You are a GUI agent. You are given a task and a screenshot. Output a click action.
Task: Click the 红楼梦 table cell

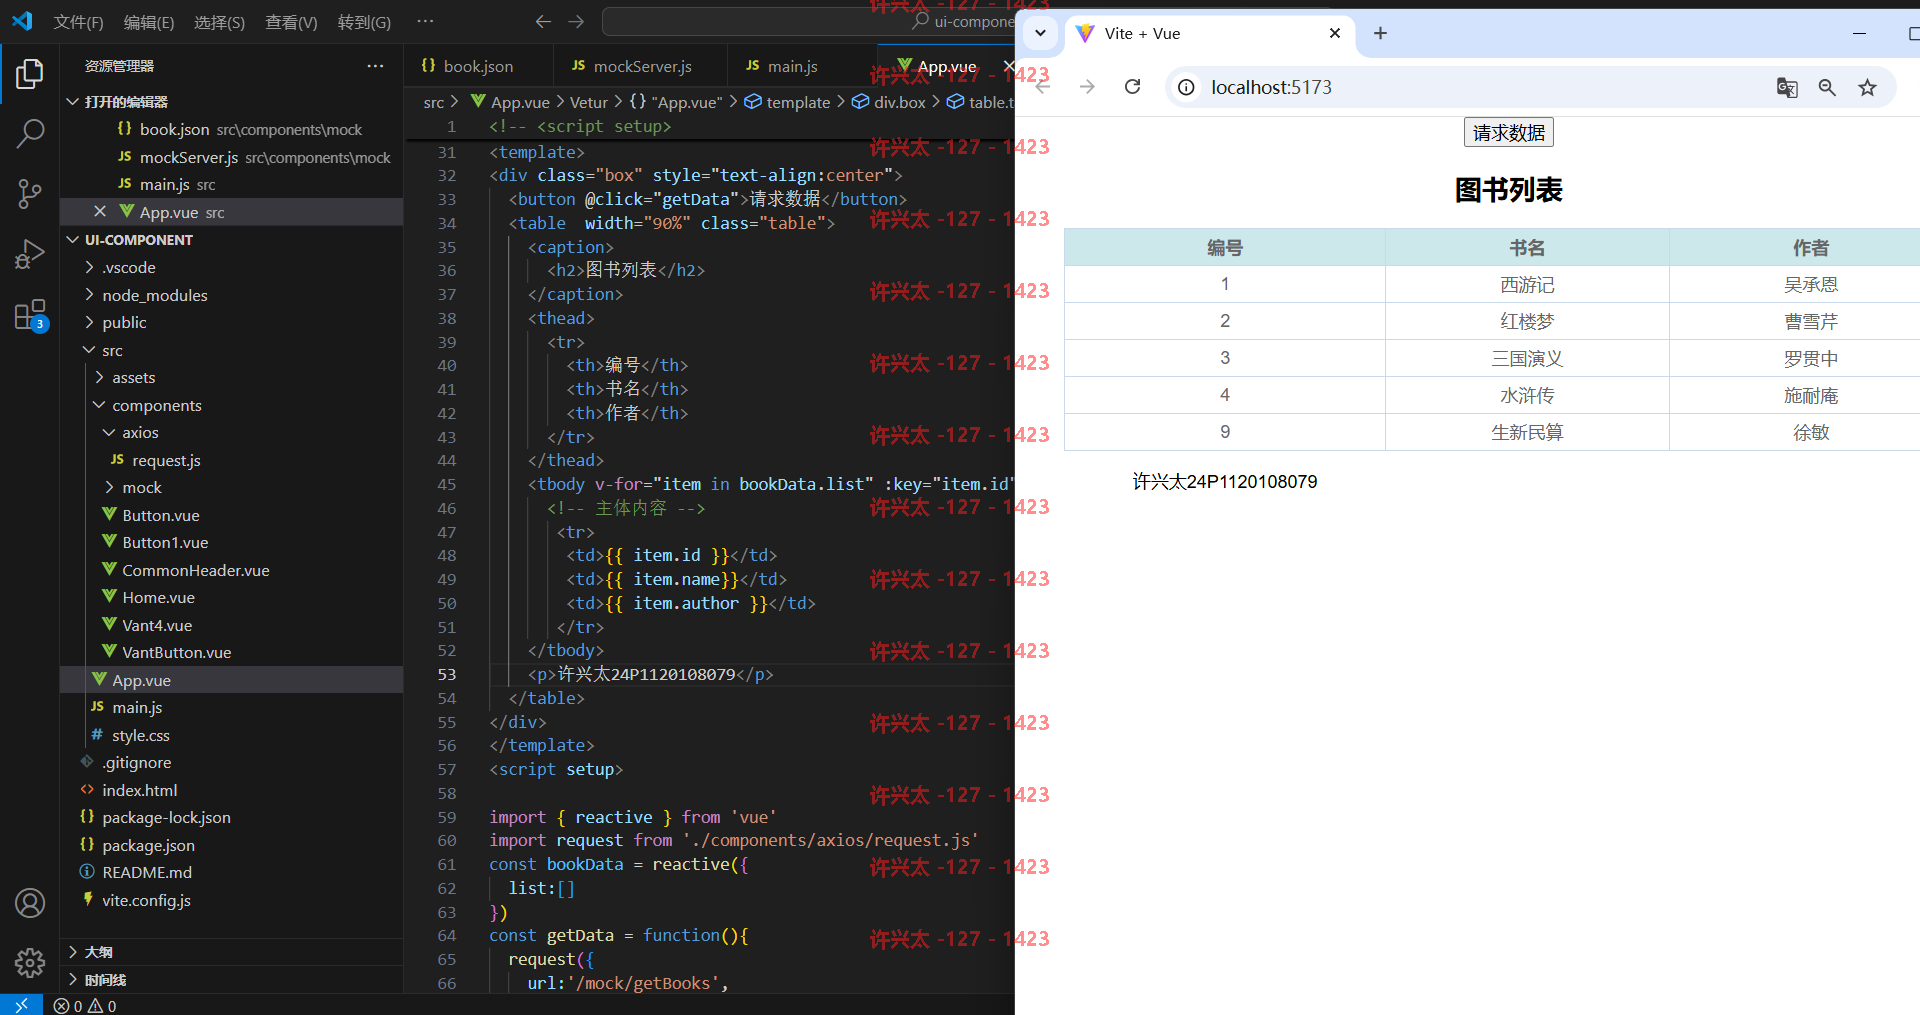(x=1527, y=321)
